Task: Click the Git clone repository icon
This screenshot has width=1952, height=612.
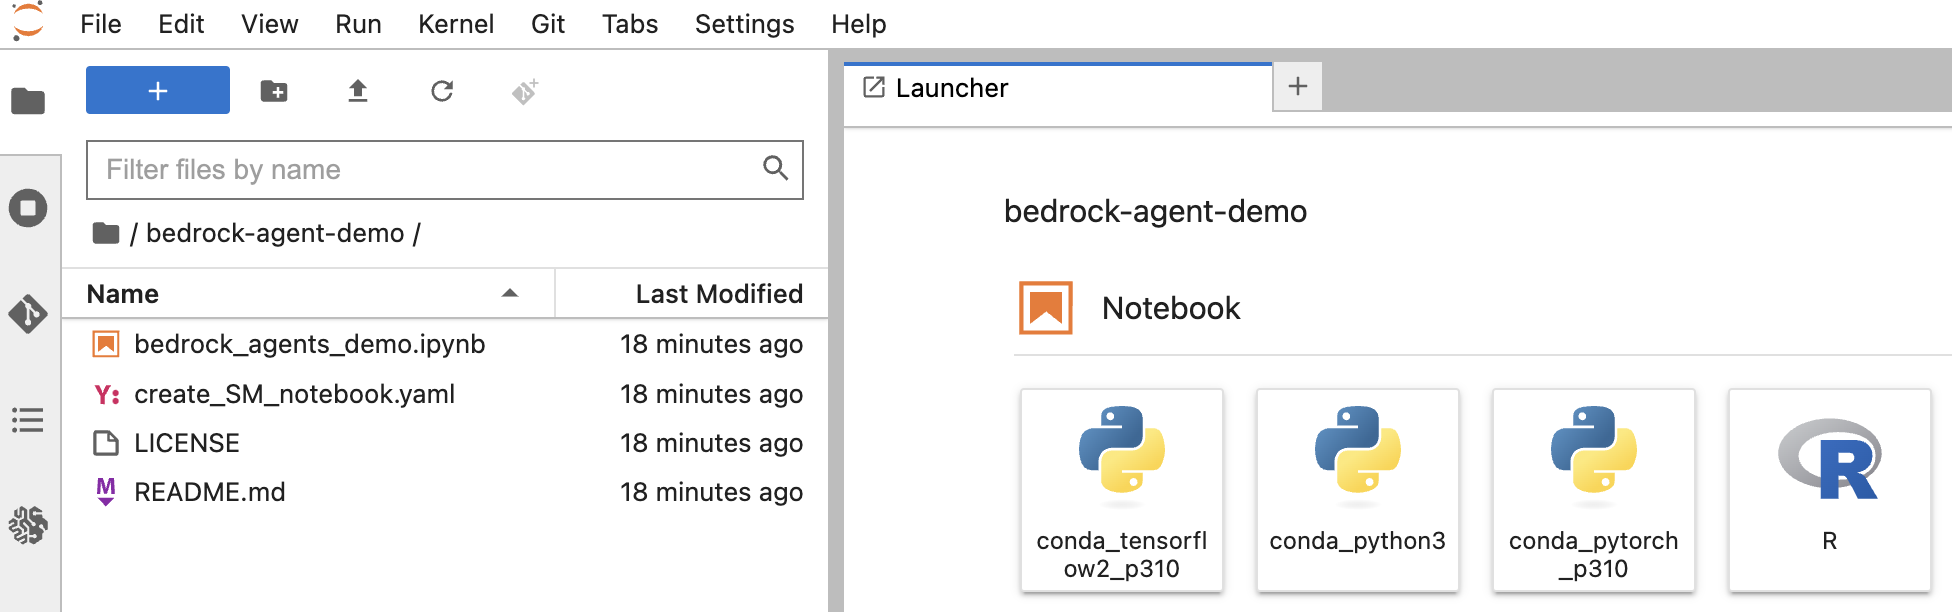Action: point(525,91)
